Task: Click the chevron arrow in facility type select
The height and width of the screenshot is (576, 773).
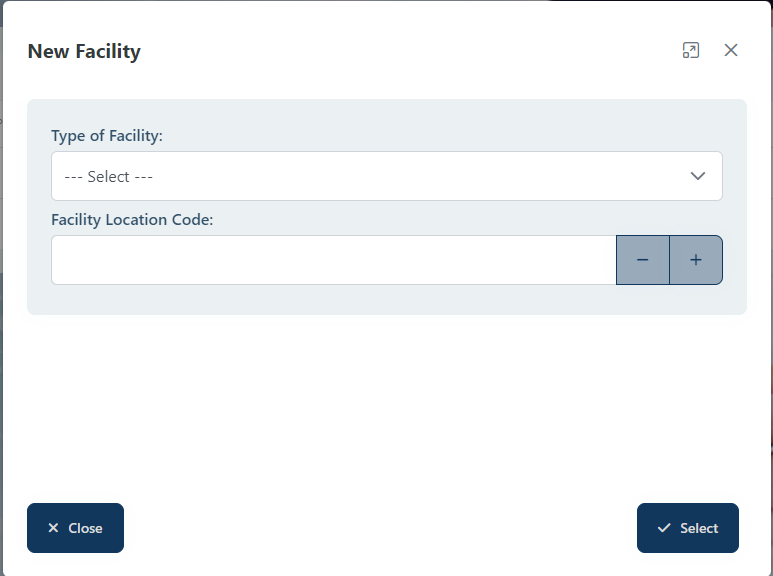Action: tap(698, 176)
